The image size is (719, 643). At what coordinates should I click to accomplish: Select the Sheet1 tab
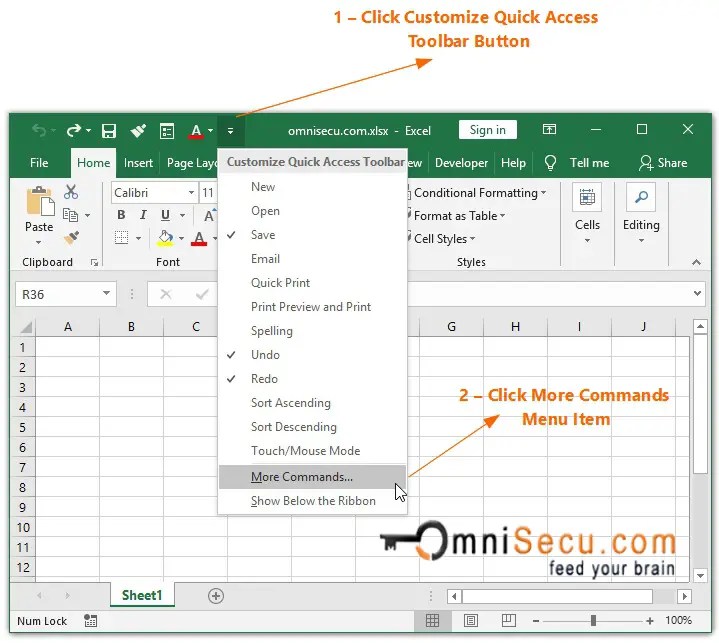tap(142, 595)
